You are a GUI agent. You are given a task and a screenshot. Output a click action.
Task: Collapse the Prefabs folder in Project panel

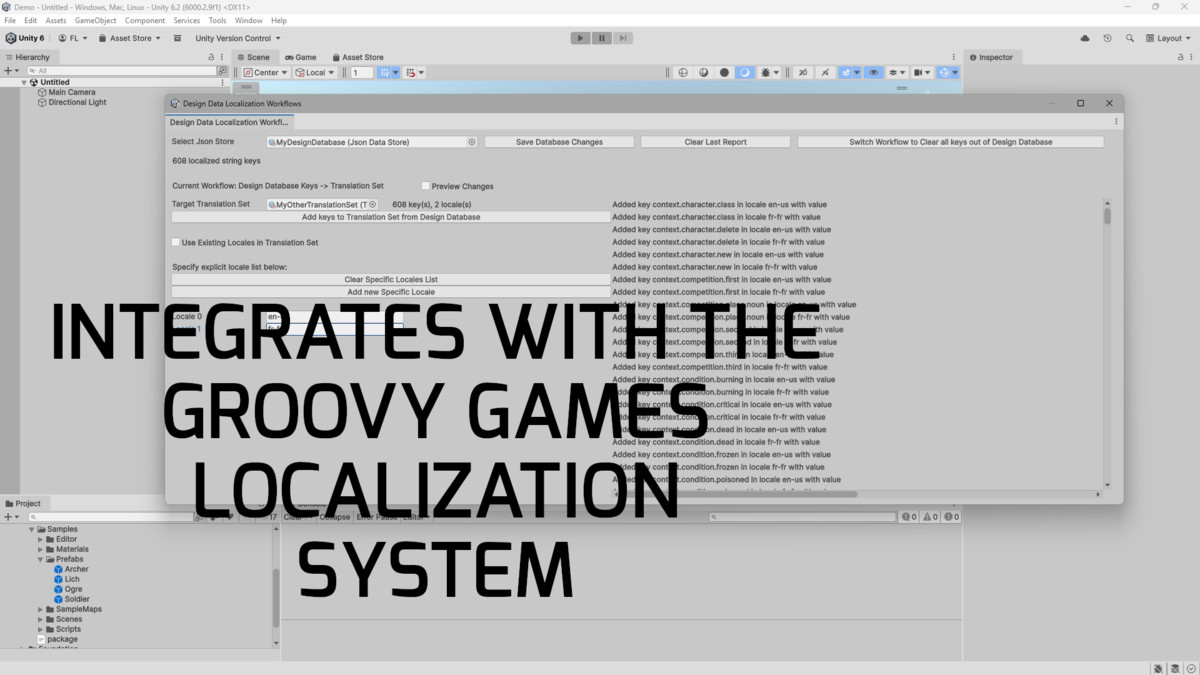[x=40, y=558]
